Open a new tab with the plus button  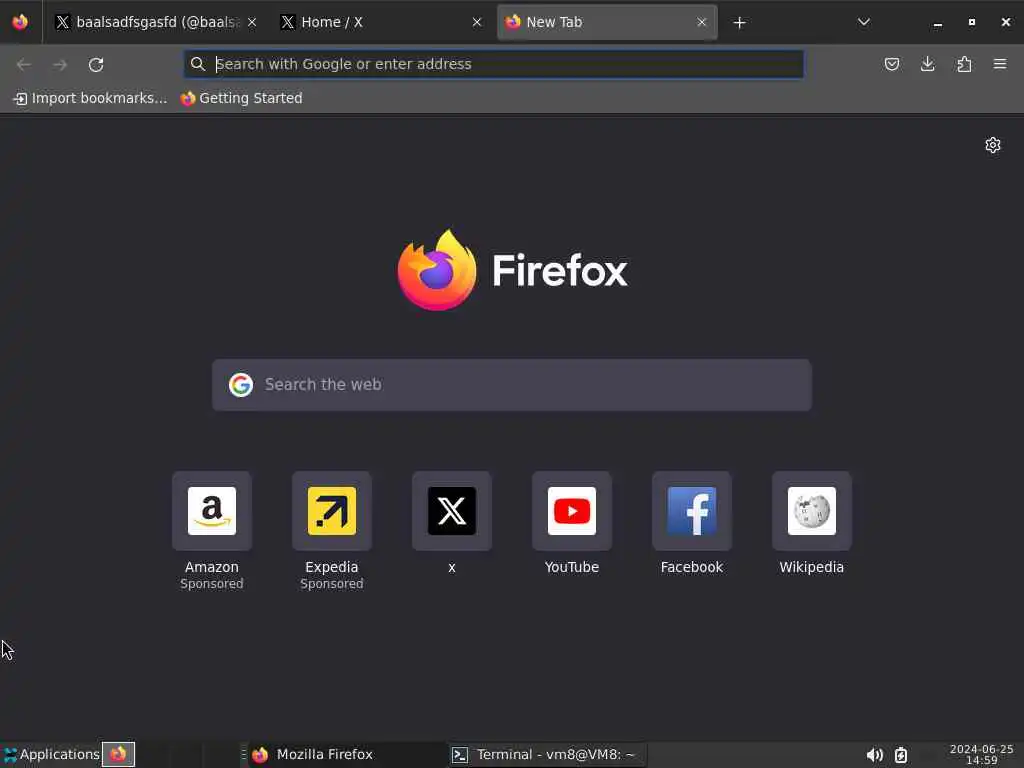739,23
